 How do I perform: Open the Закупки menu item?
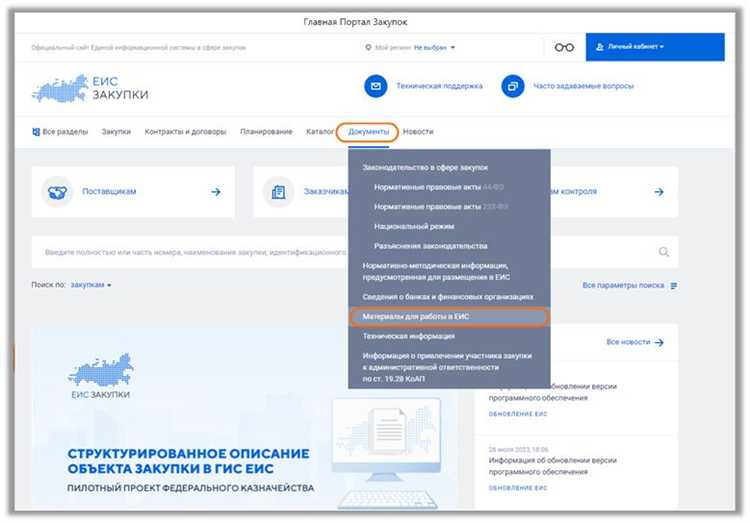(x=116, y=132)
